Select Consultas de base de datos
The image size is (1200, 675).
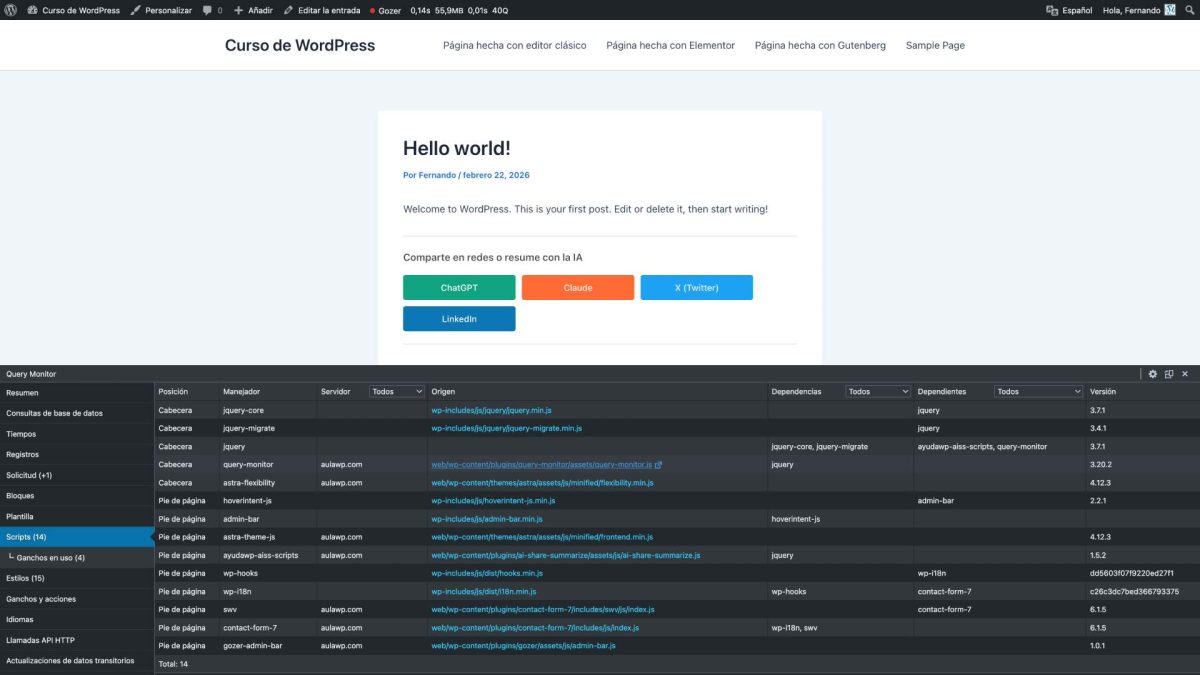tap(77, 413)
